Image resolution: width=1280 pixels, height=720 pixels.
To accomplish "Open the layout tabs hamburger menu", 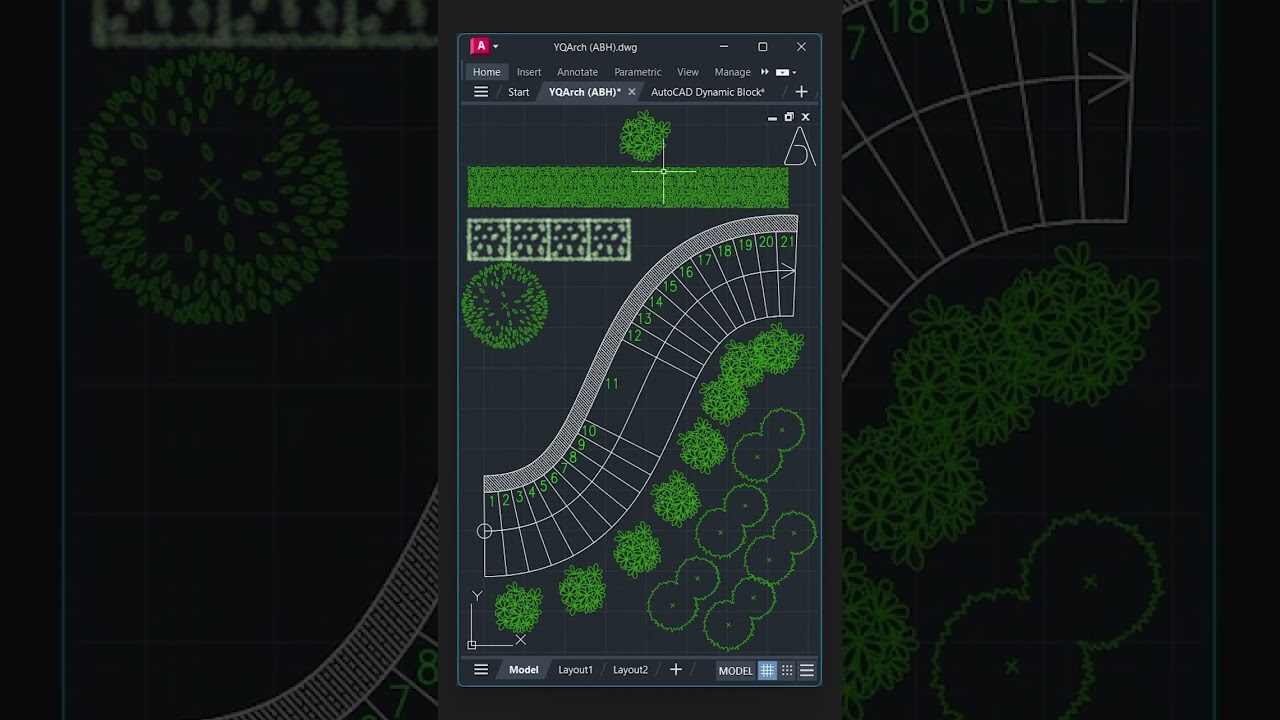I will (481, 670).
